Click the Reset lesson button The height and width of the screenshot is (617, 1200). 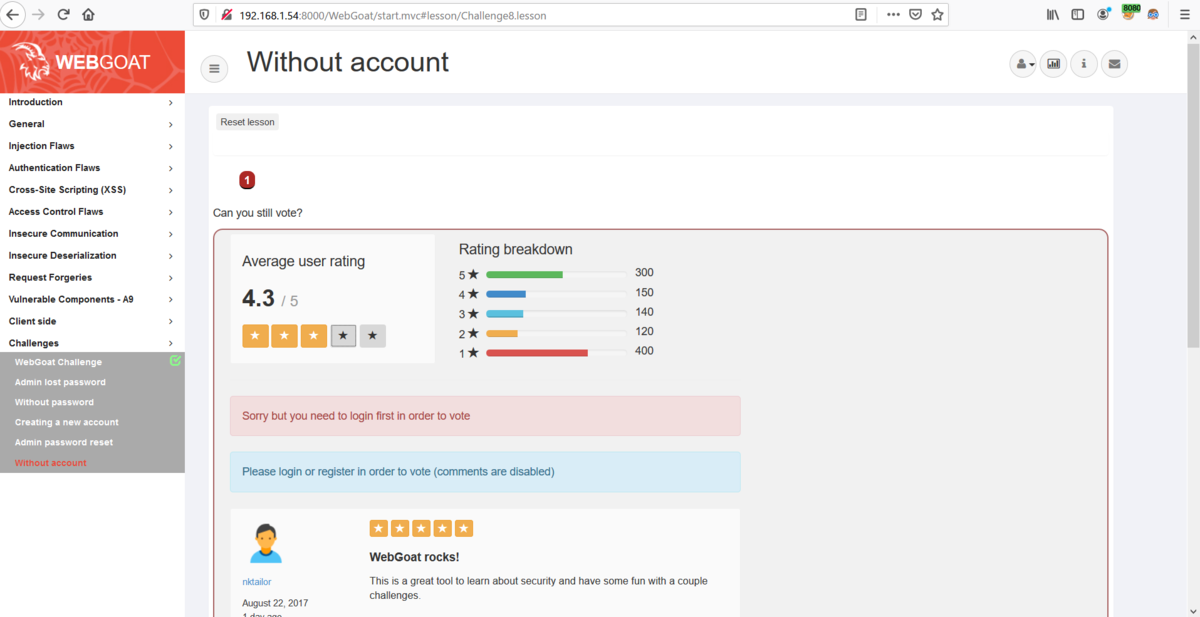click(247, 122)
